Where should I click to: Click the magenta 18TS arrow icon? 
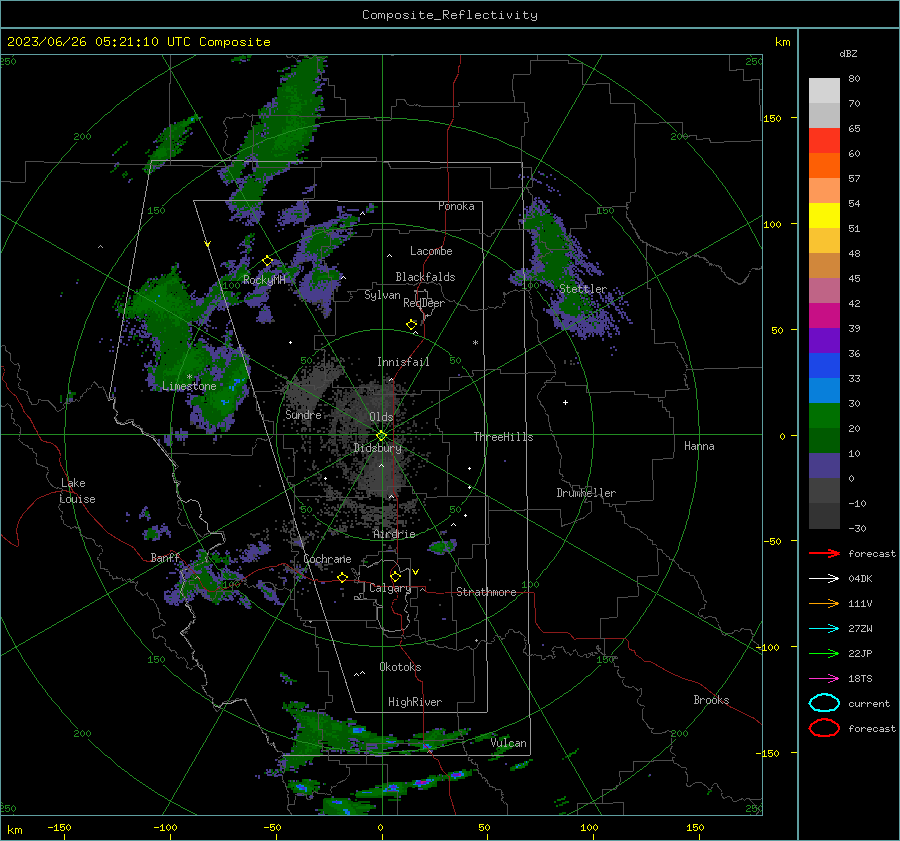tap(824, 679)
